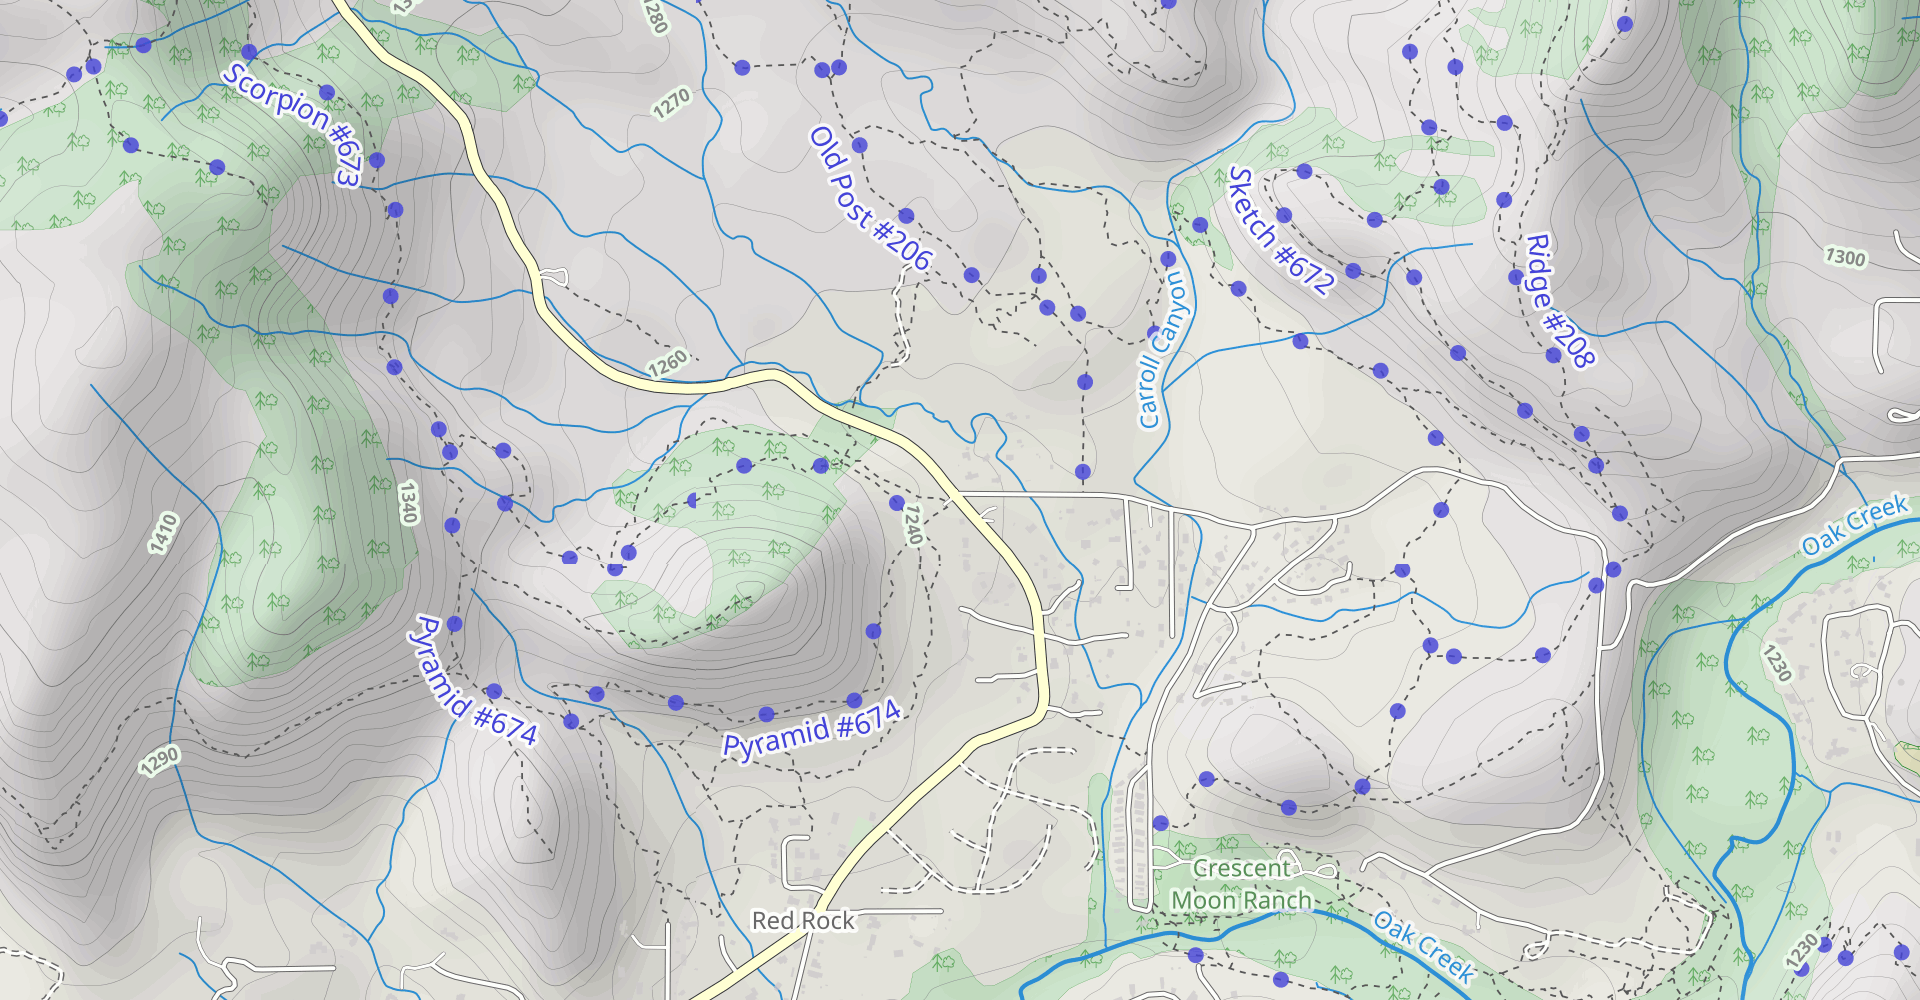Viewport: 1920px width, 1000px height.
Task: Click the 1300 contour elevation label
Action: 1845,257
